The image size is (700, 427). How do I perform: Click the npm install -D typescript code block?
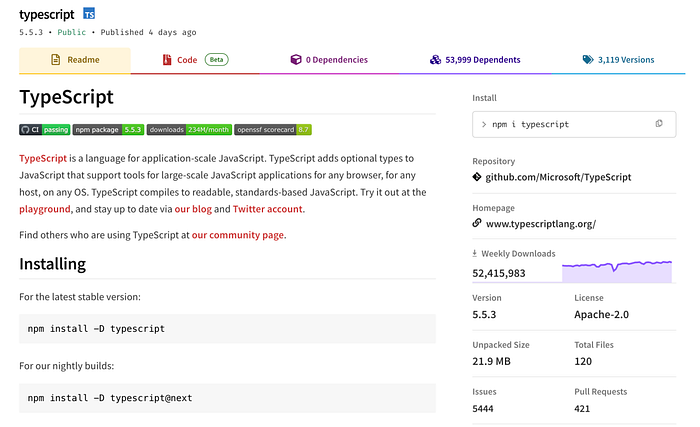(x=227, y=329)
